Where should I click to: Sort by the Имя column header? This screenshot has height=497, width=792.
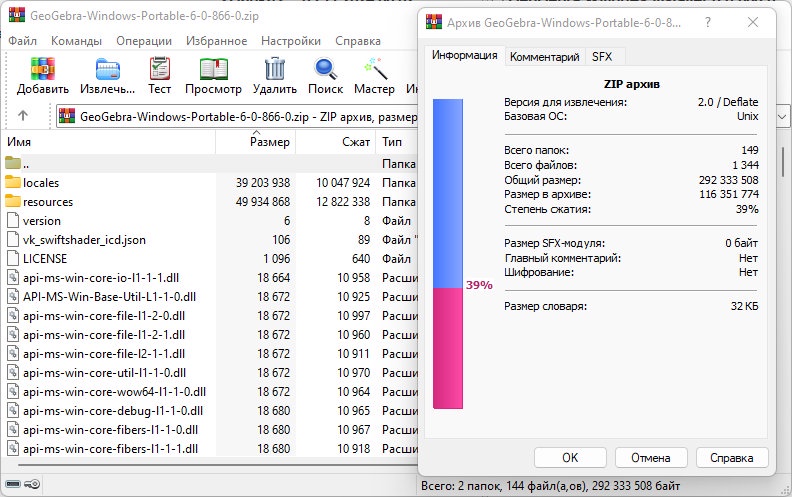(x=109, y=142)
